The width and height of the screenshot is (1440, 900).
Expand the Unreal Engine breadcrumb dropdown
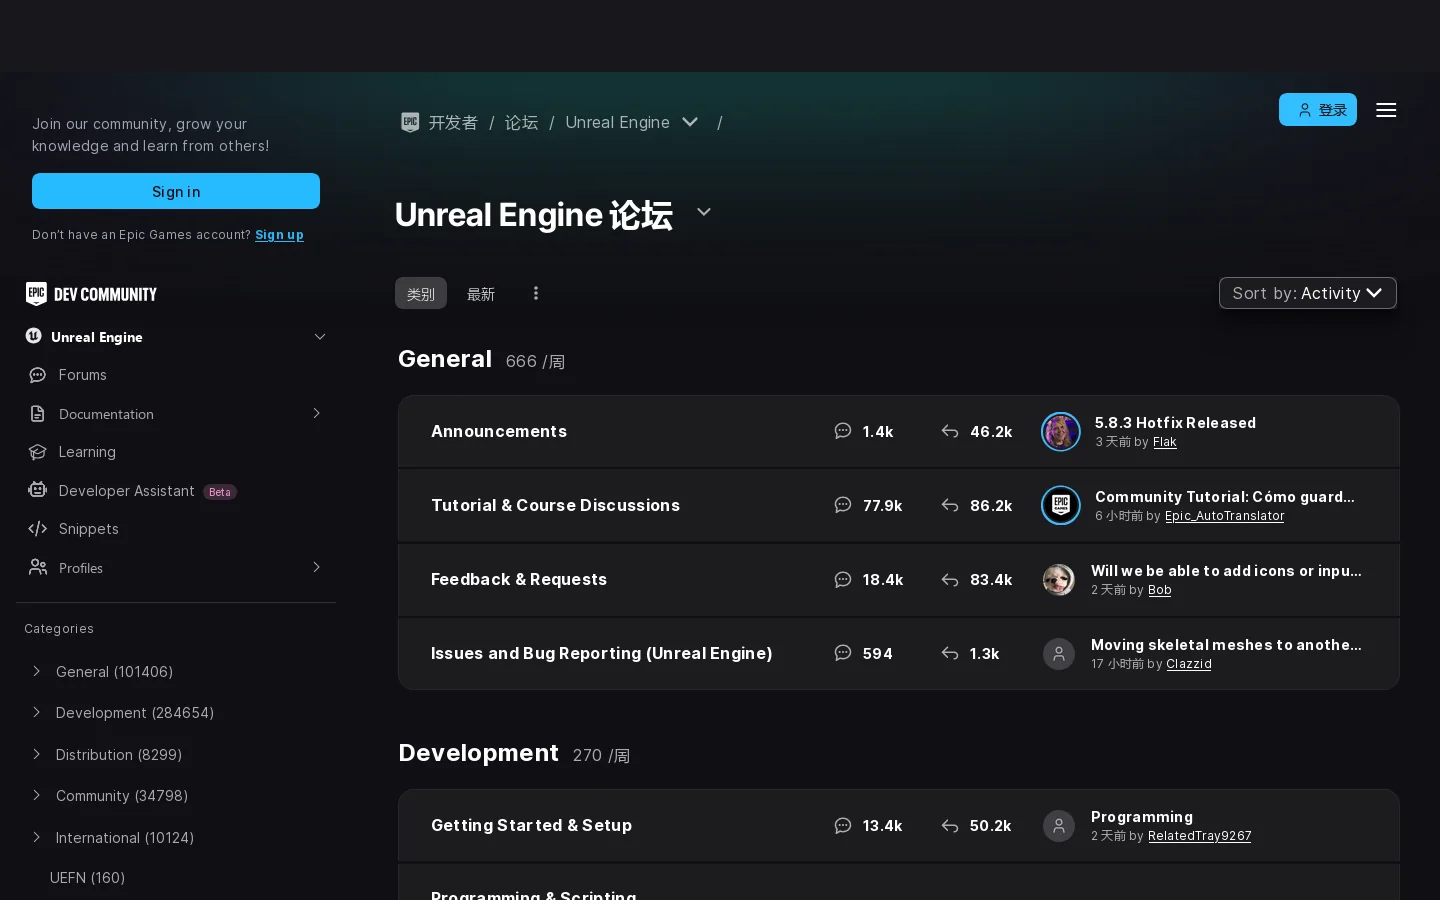pos(690,122)
